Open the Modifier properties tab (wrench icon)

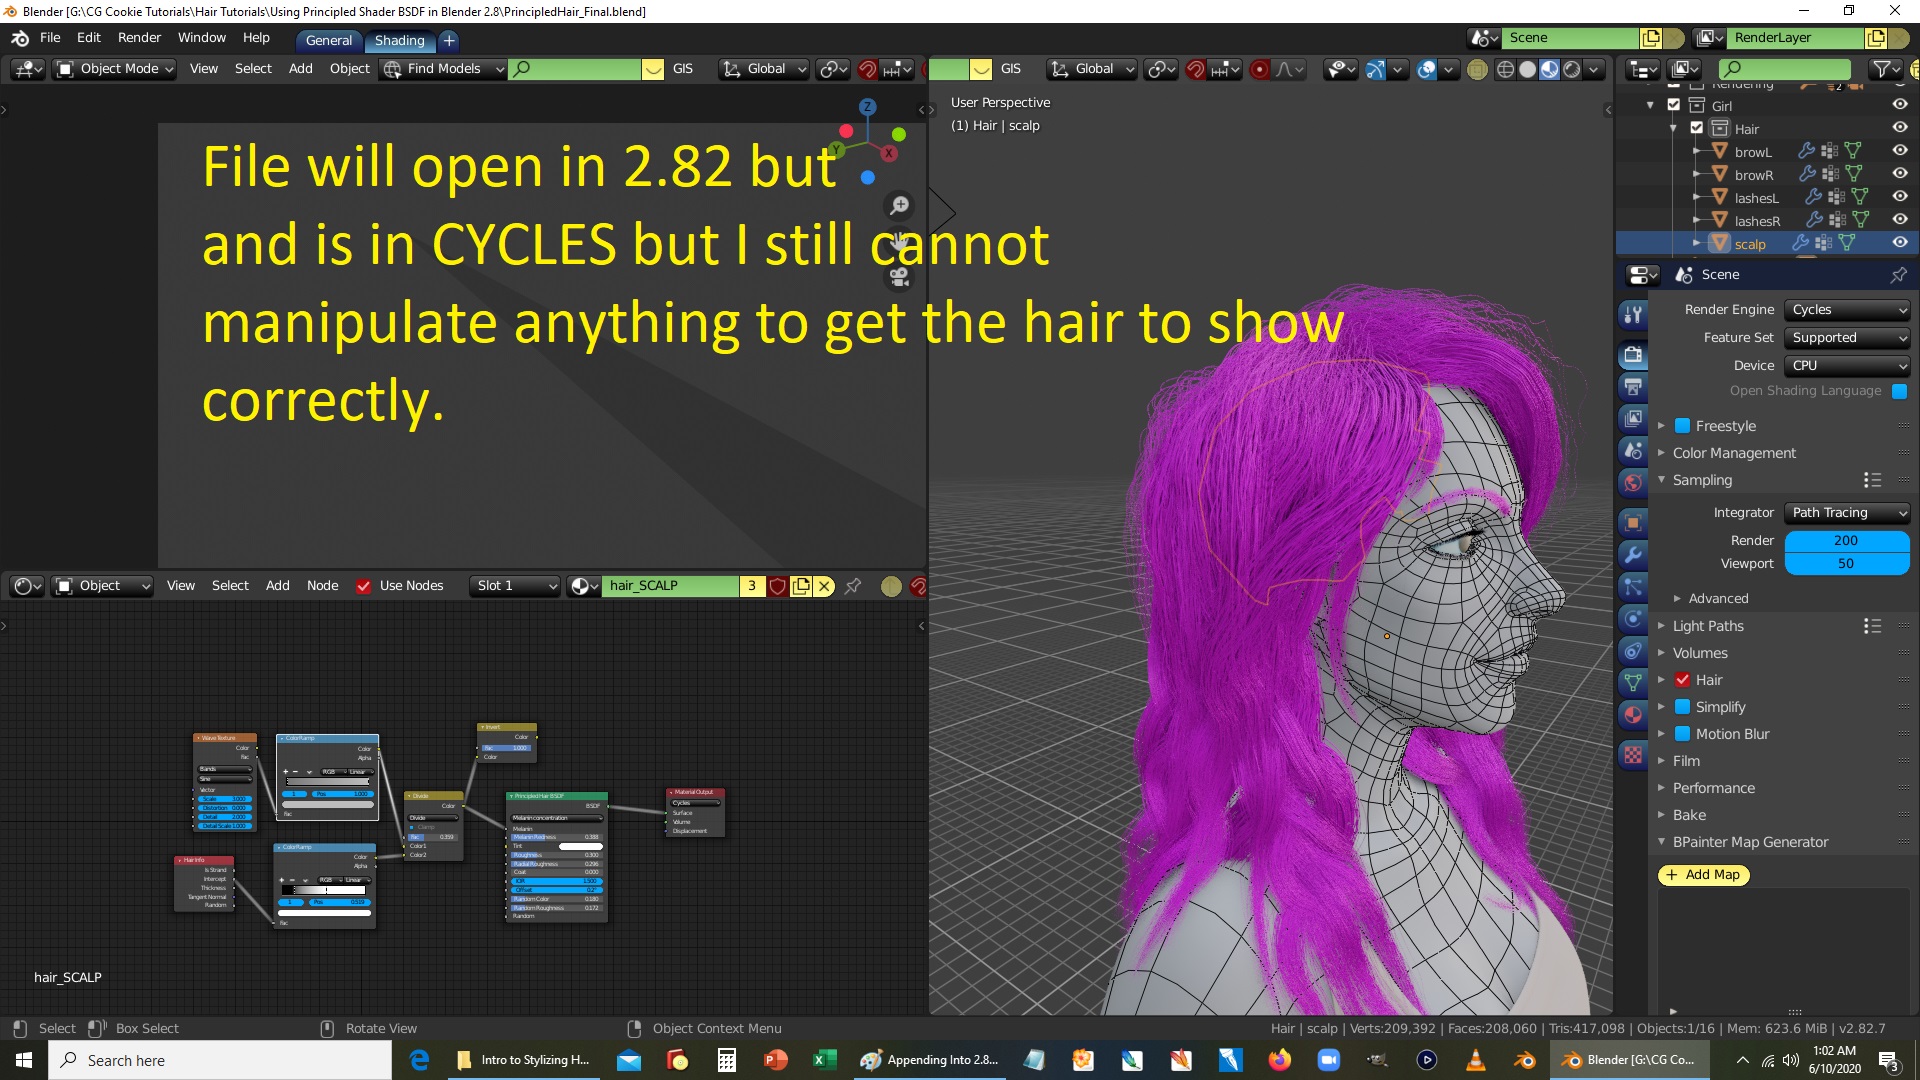click(x=1633, y=554)
